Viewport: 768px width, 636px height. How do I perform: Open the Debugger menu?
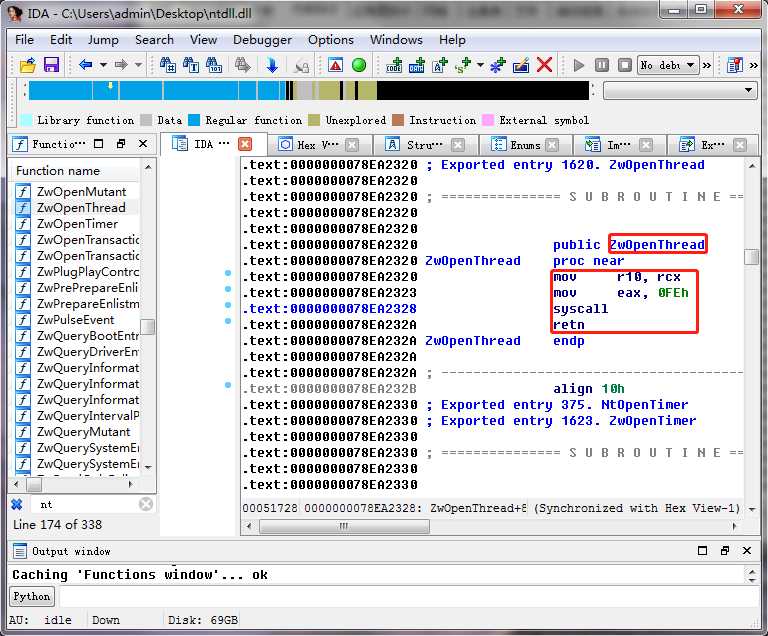[262, 40]
